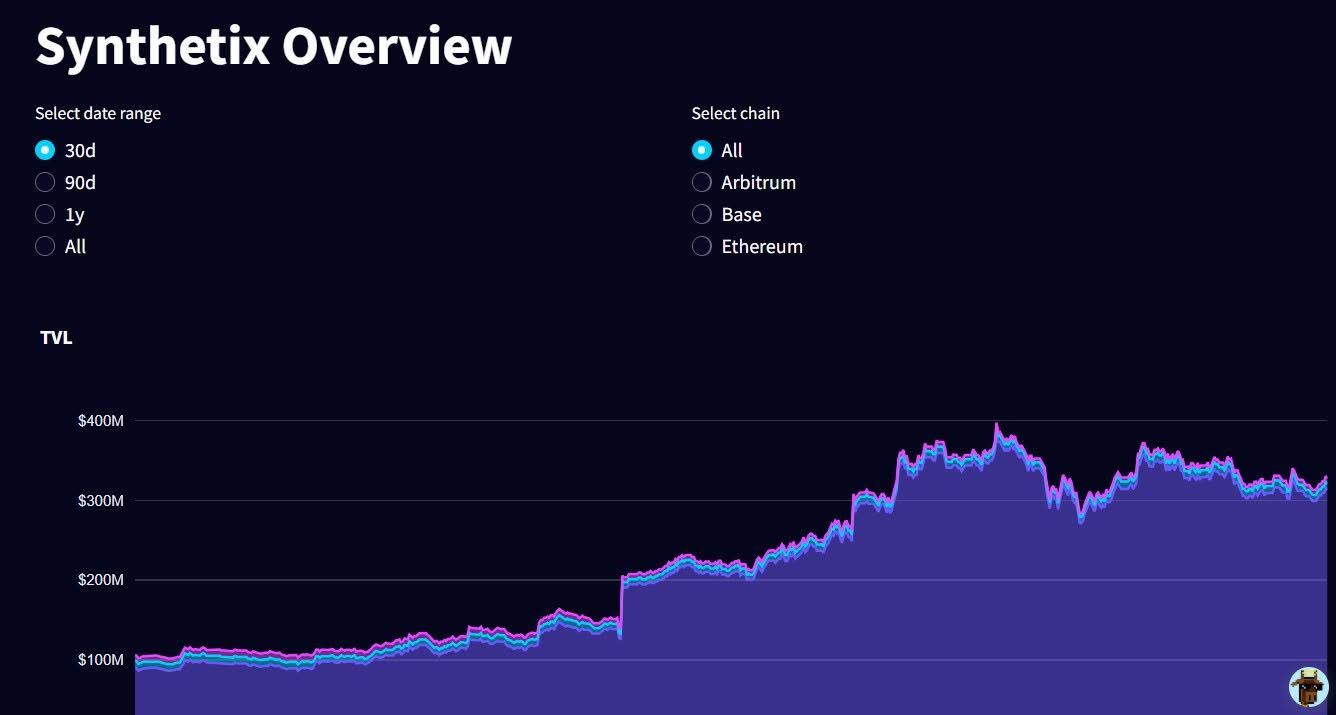Select the Ethereum chain radio button
Image resolution: width=1336 pixels, height=715 pixels.
(x=702, y=246)
